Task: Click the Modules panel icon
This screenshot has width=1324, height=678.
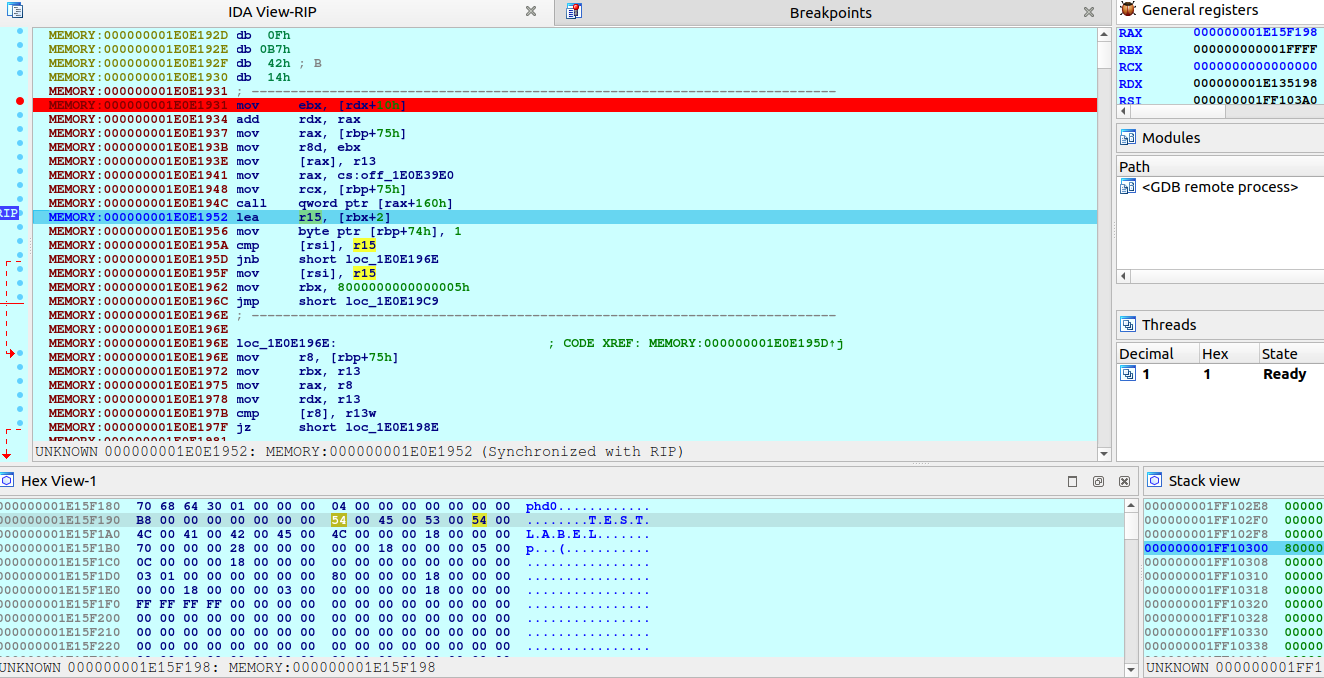Action: [x=1128, y=138]
